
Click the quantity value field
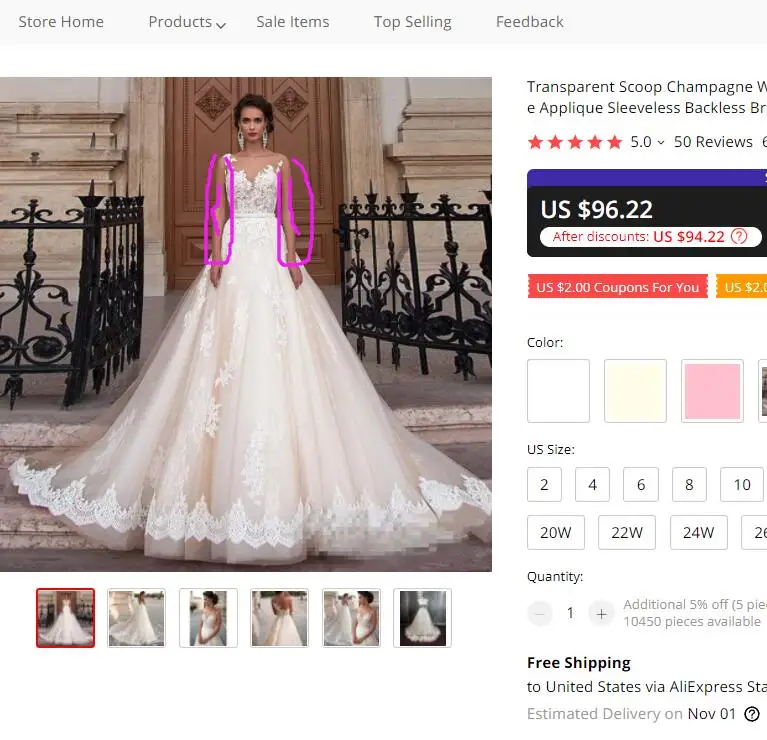(570, 613)
